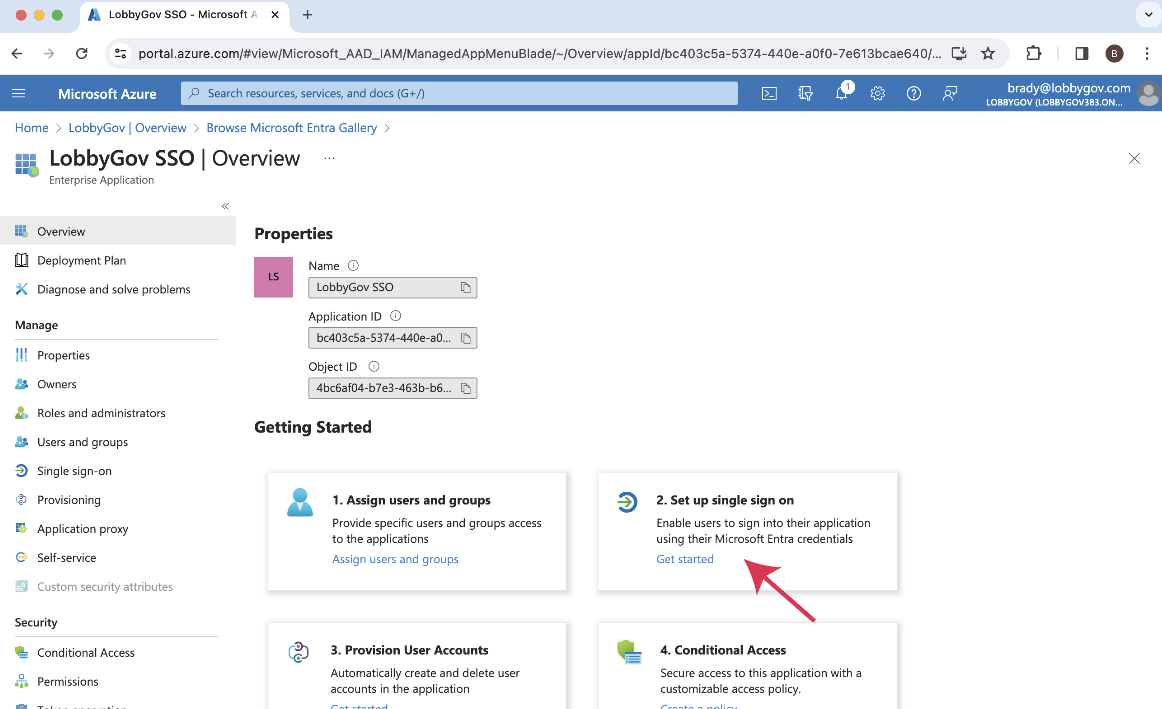Select Overview in the left menu

[118, 231]
